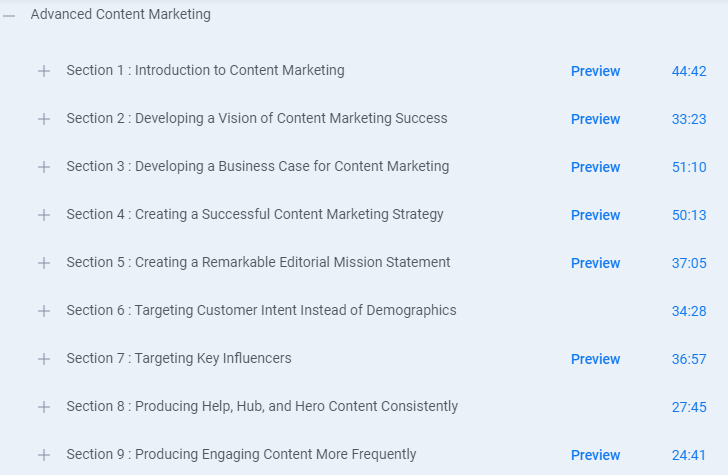The height and width of the screenshot is (475, 728).
Task: Expand Section 2 with the plus icon
Action: (44, 119)
